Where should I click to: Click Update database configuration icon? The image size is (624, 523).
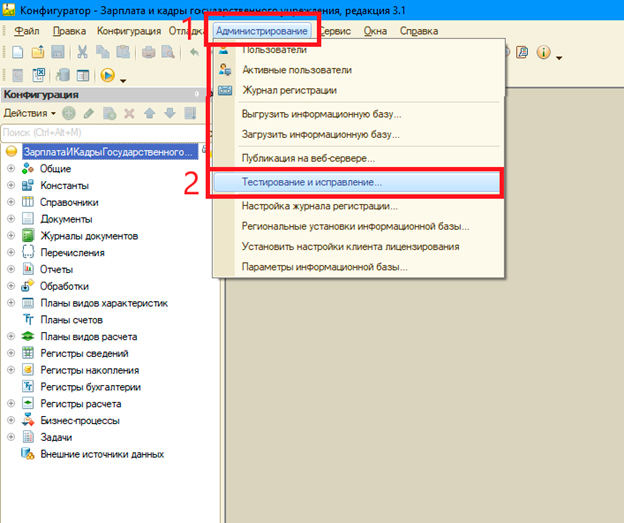[62, 75]
